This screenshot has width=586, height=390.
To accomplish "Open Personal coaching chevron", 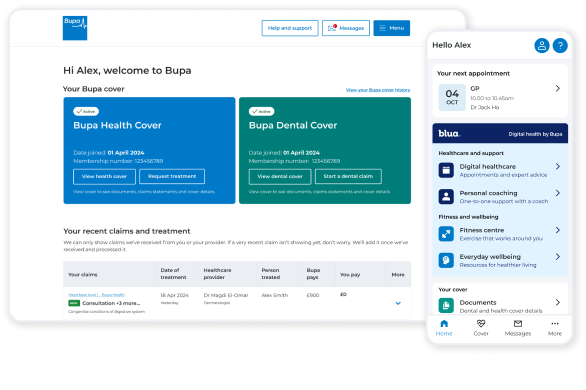I will point(558,193).
